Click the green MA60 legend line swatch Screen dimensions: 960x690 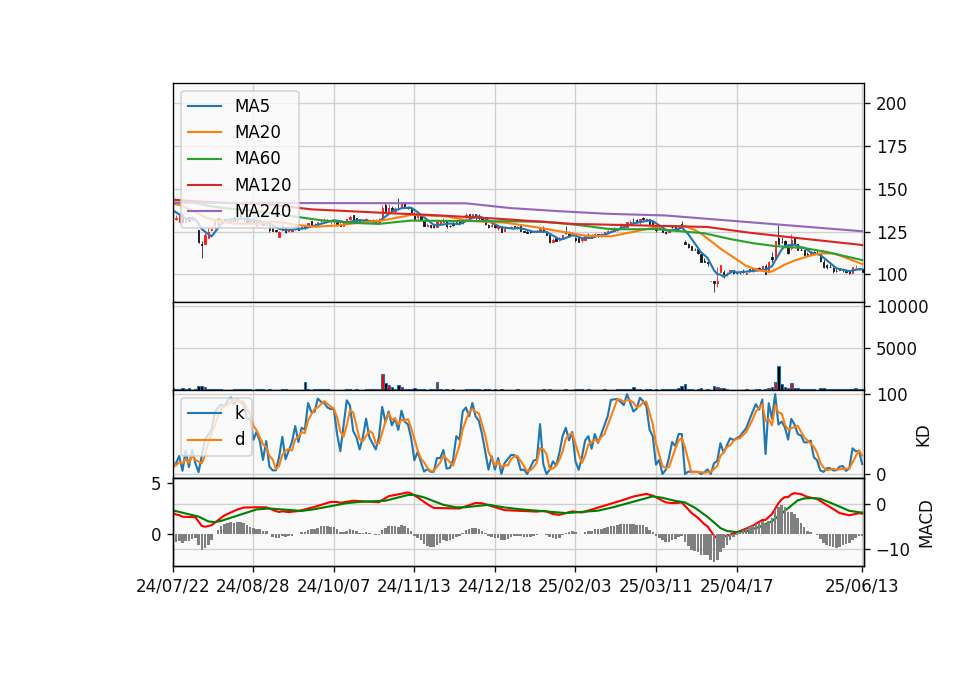(204, 159)
